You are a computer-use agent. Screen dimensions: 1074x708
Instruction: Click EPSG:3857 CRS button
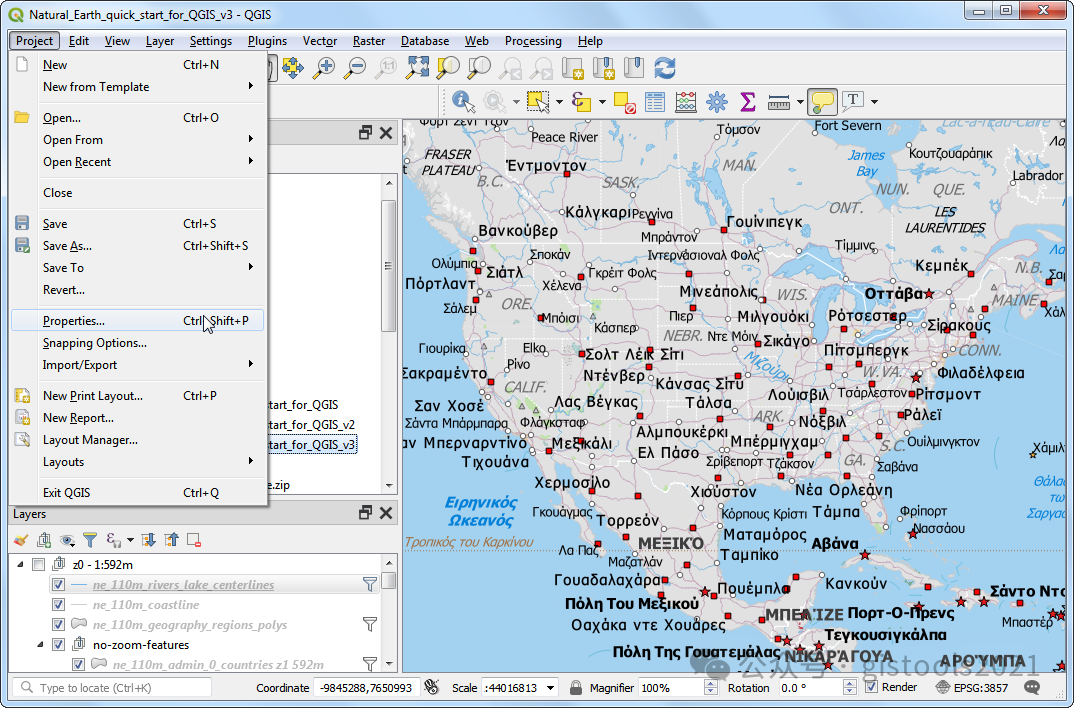click(973, 687)
